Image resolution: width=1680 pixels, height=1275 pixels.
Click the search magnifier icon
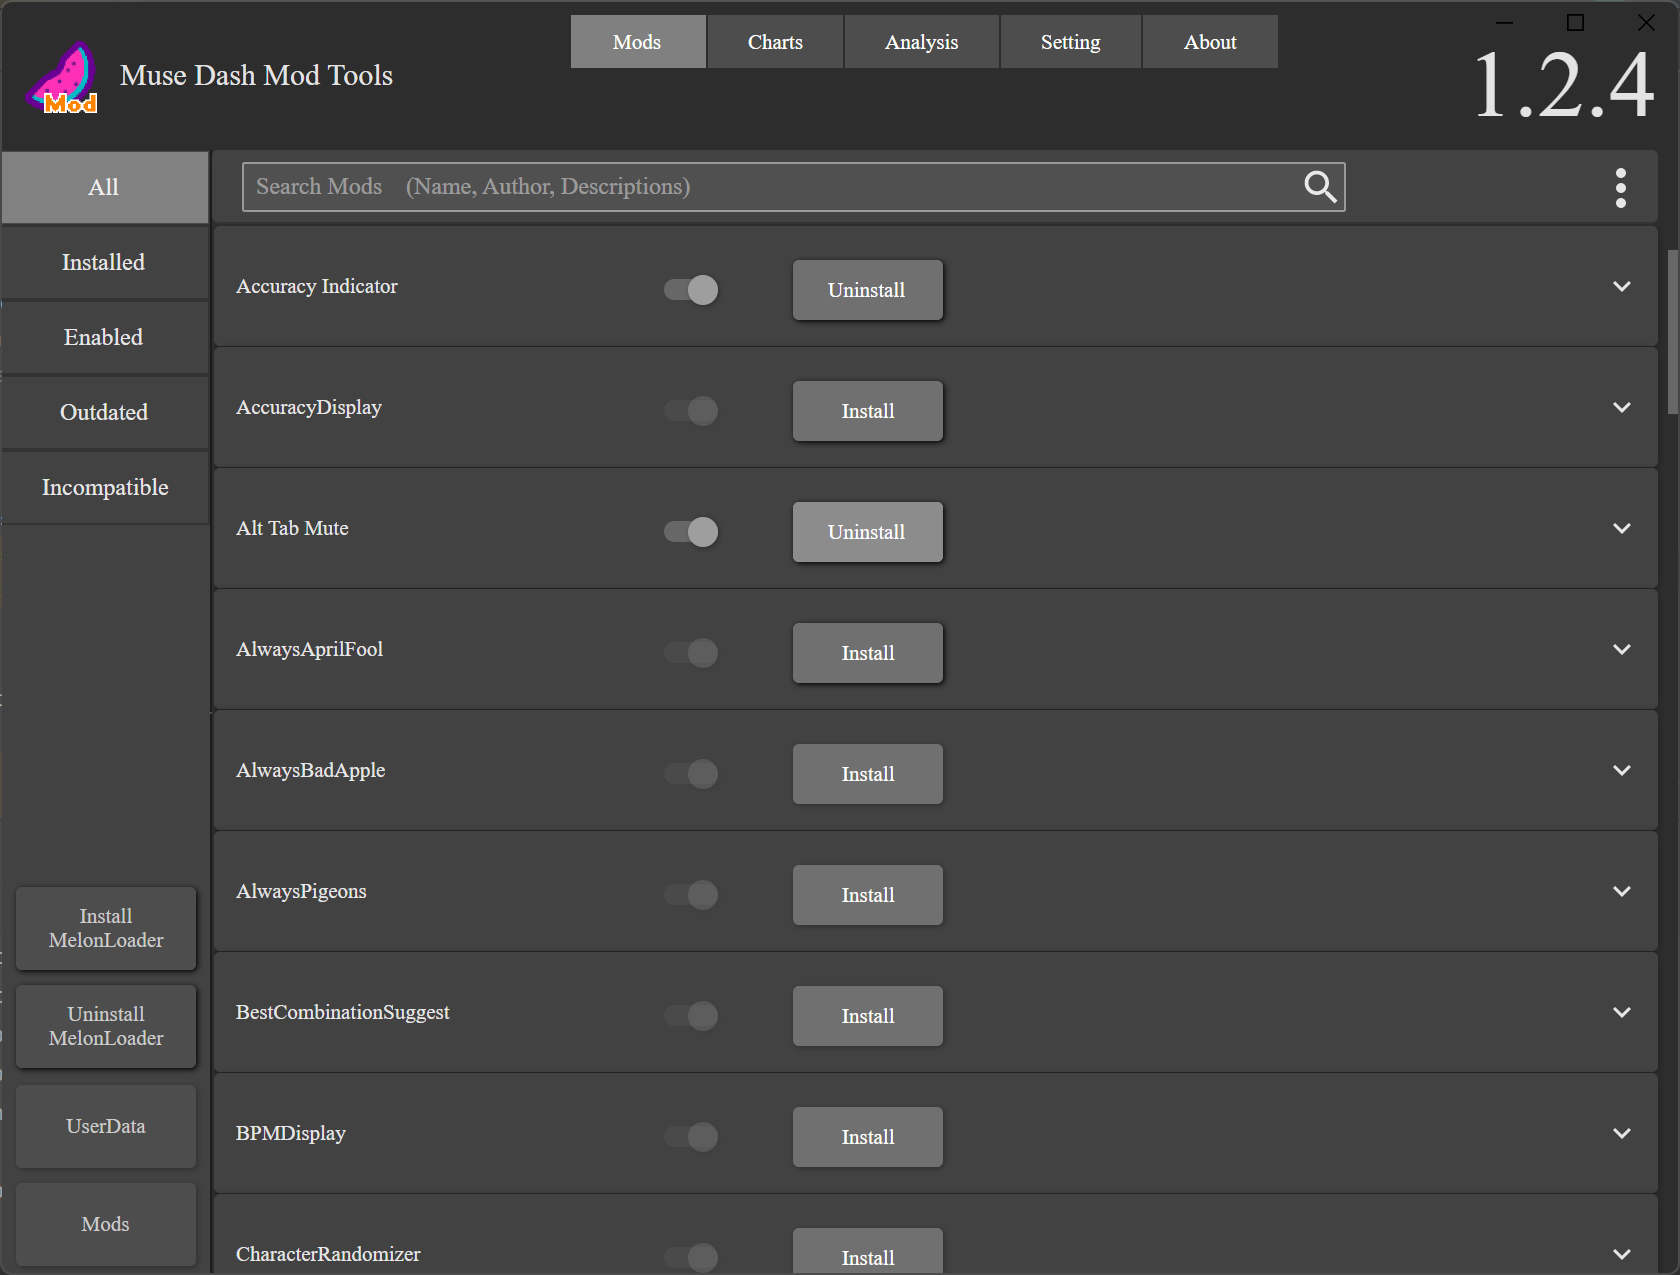[1320, 186]
